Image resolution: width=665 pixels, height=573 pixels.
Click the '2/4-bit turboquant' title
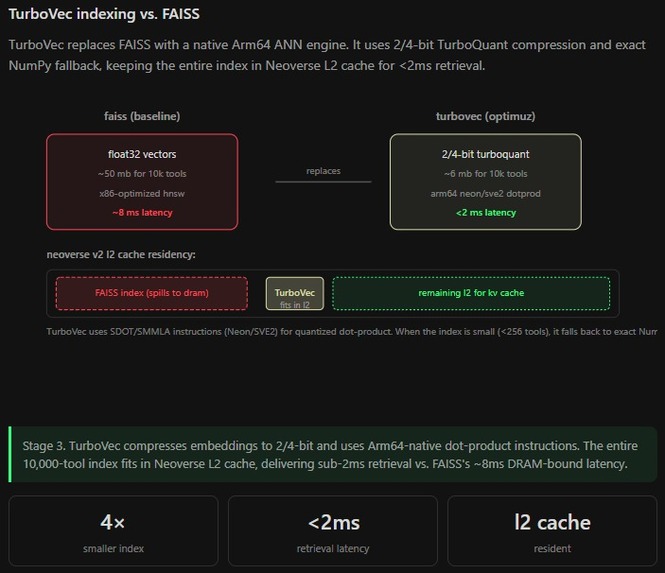486,154
